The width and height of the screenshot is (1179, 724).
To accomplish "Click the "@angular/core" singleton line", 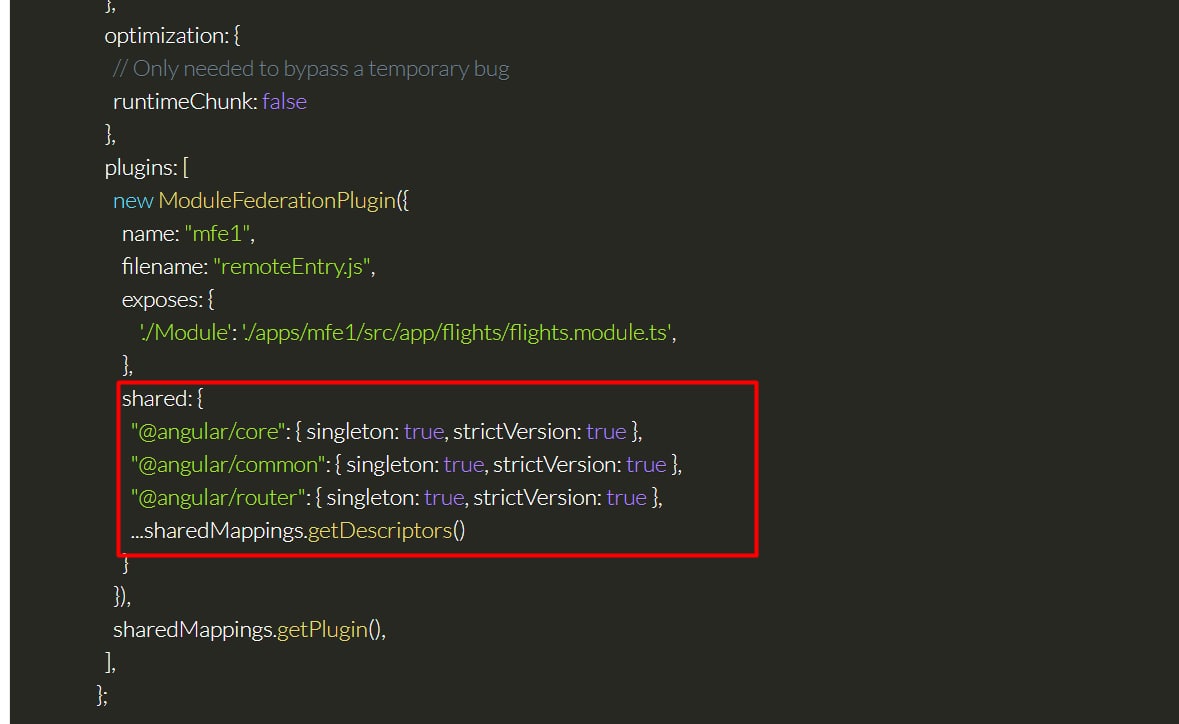I will coord(386,432).
